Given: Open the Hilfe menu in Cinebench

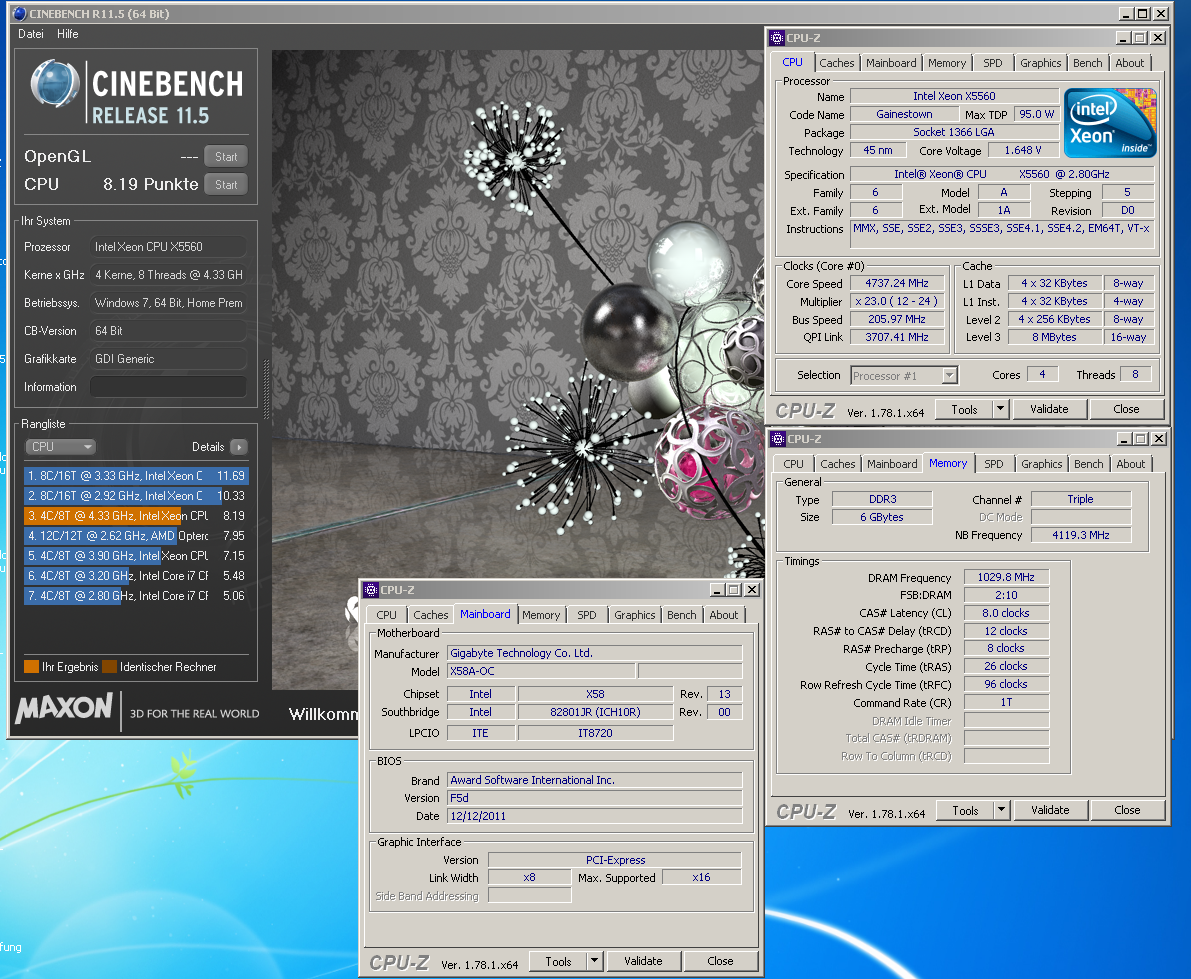Looking at the screenshot, I should click(x=68, y=33).
